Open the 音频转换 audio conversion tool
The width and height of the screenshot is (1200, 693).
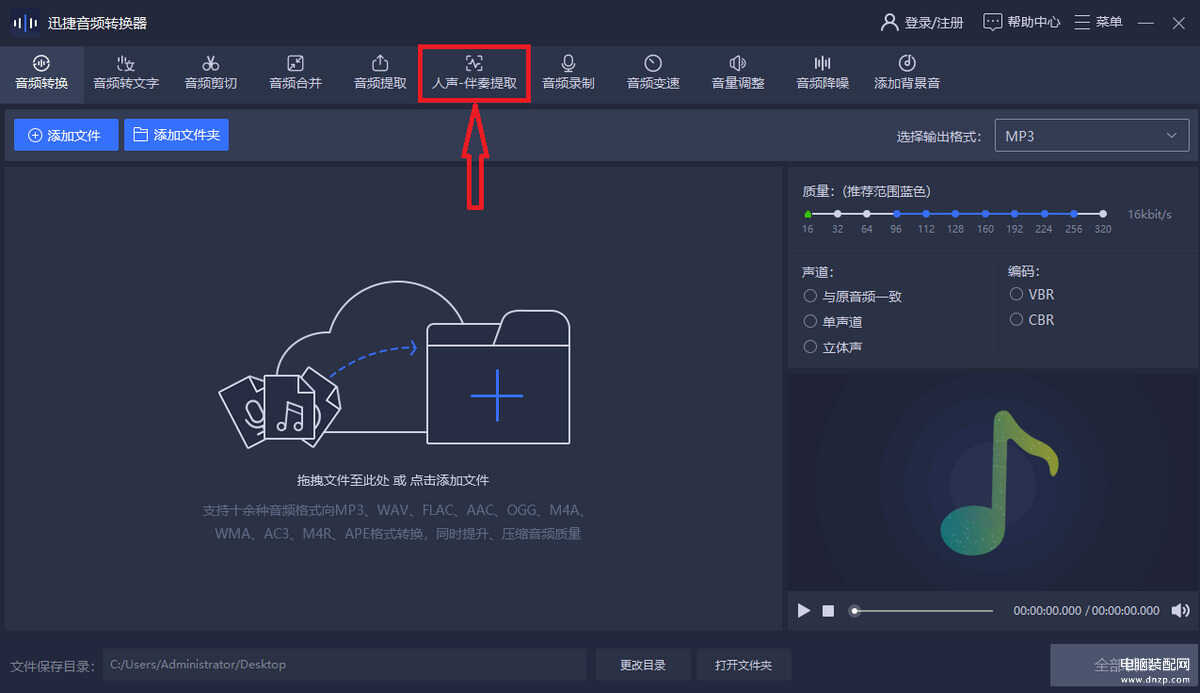(x=42, y=72)
